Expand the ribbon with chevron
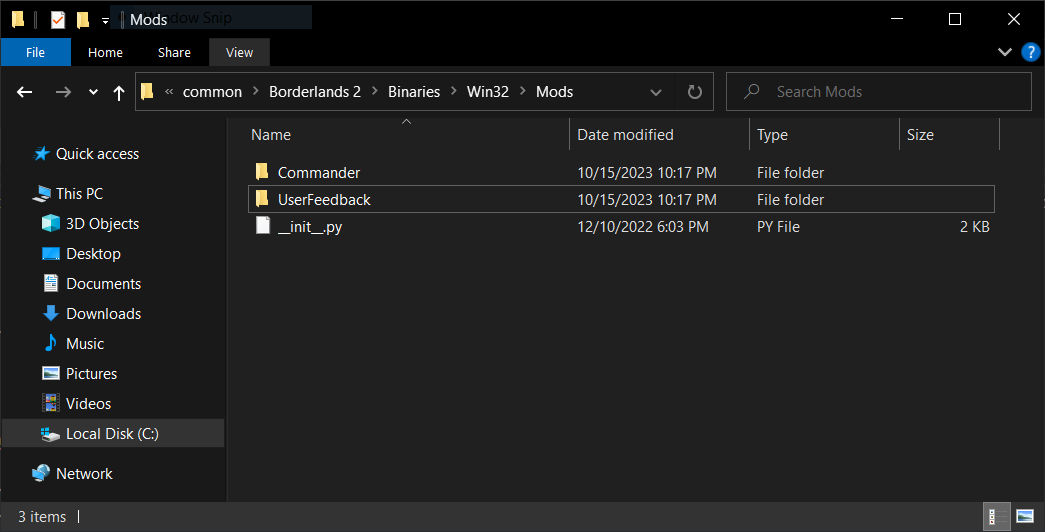Viewport: 1045px width, 532px height. tap(1004, 52)
